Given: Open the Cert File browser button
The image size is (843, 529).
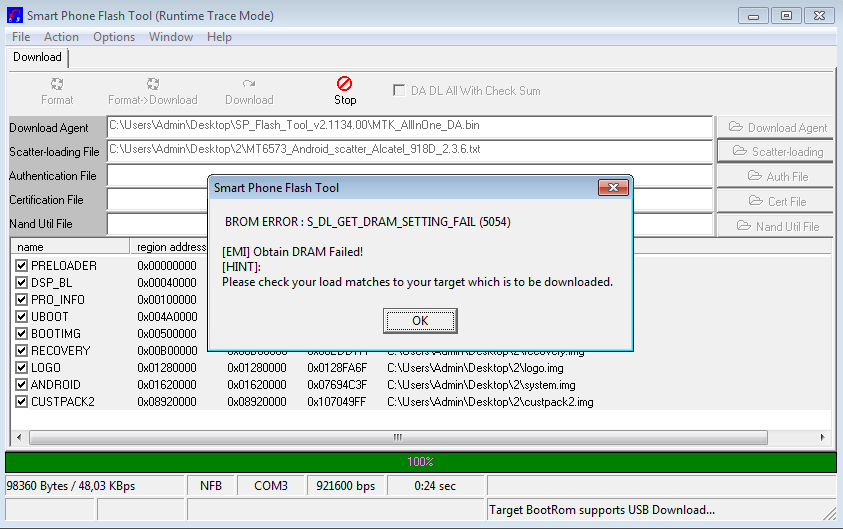Looking at the screenshot, I should click(x=776, y=201).
